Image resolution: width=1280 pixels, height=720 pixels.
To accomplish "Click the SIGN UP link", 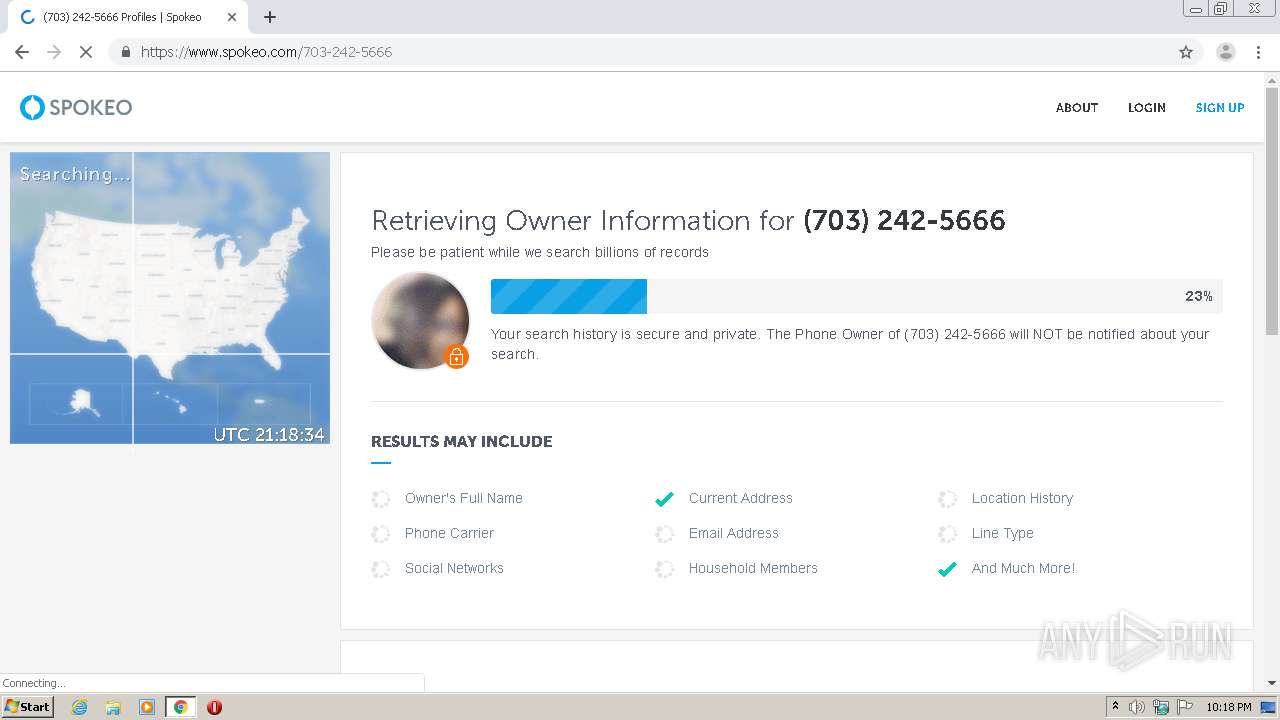I will (1220, 108).
